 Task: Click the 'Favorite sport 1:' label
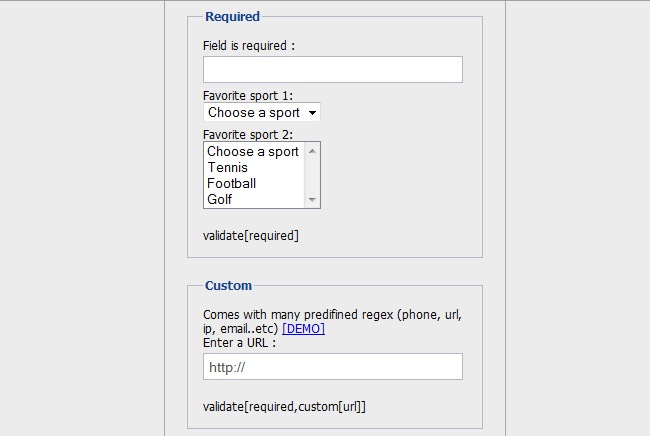pos(248,96)
